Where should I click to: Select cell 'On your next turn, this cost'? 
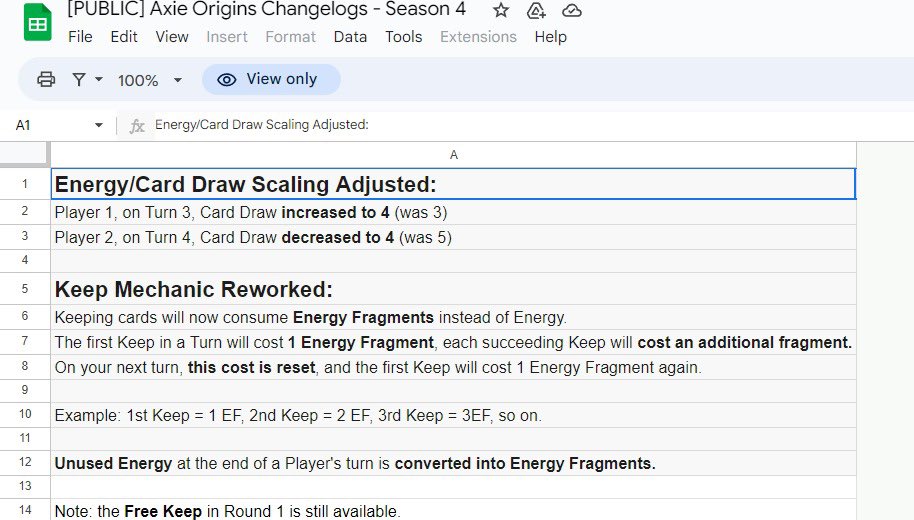pos(454,367)
